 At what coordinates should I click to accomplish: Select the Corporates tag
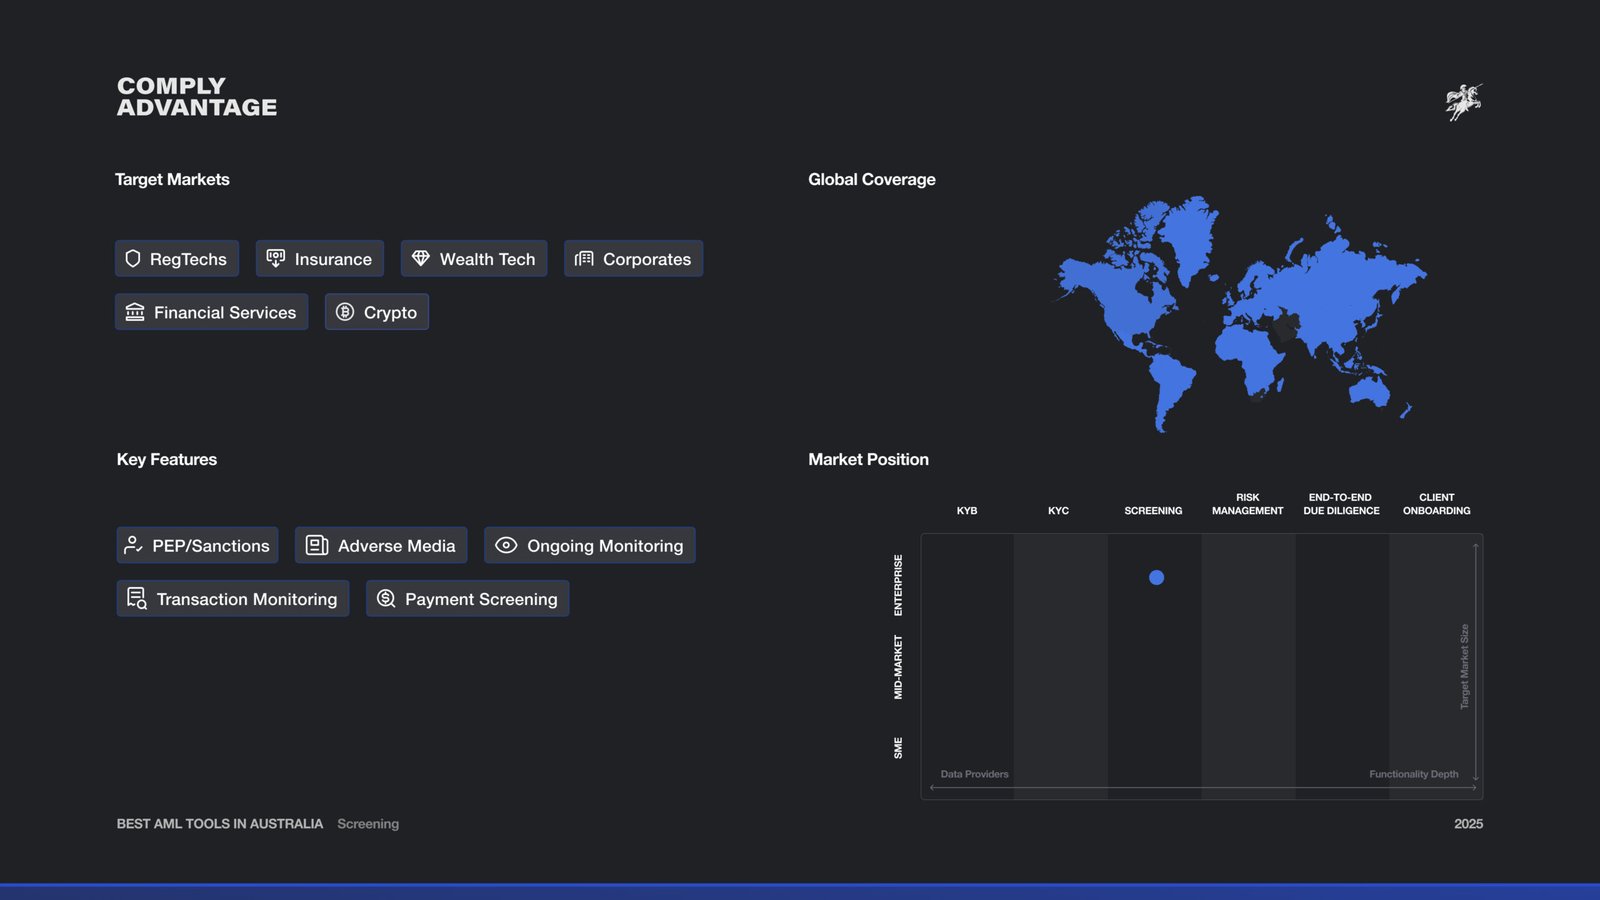tap(633, 259)
